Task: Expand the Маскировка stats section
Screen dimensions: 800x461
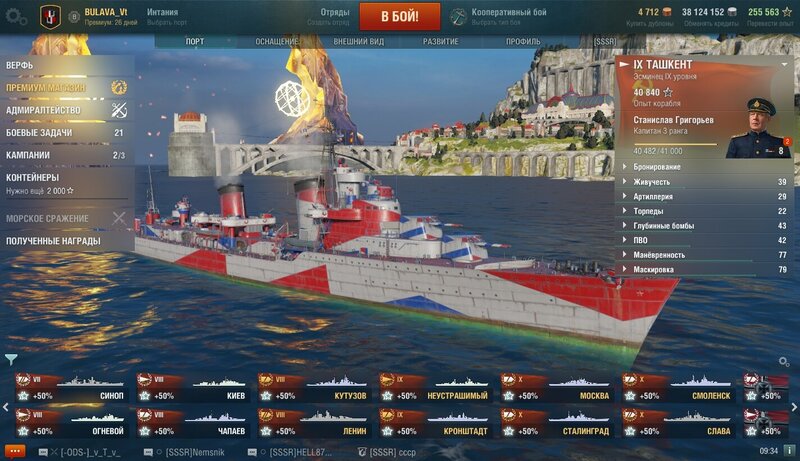Action: [x=706, y=269]
